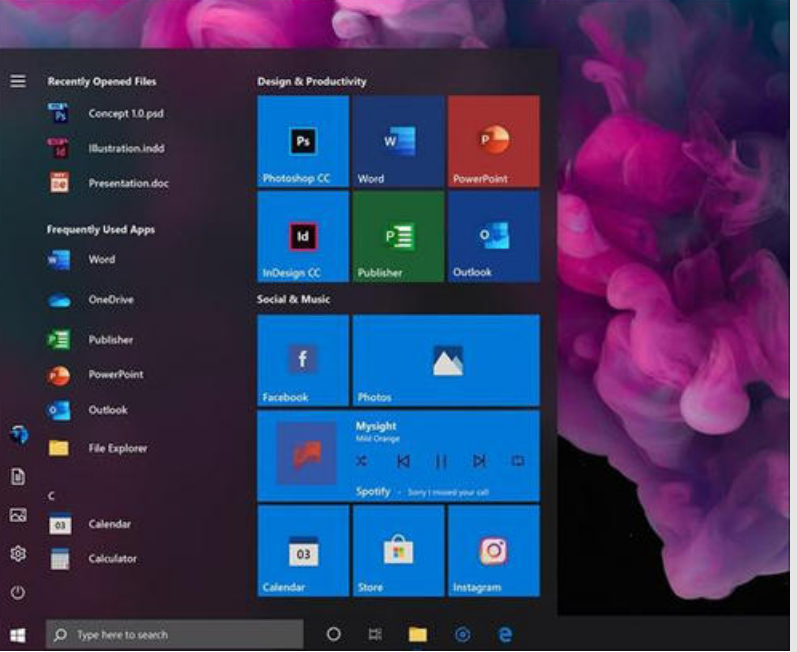Open the Photoshop CC tile

(303, 141)
